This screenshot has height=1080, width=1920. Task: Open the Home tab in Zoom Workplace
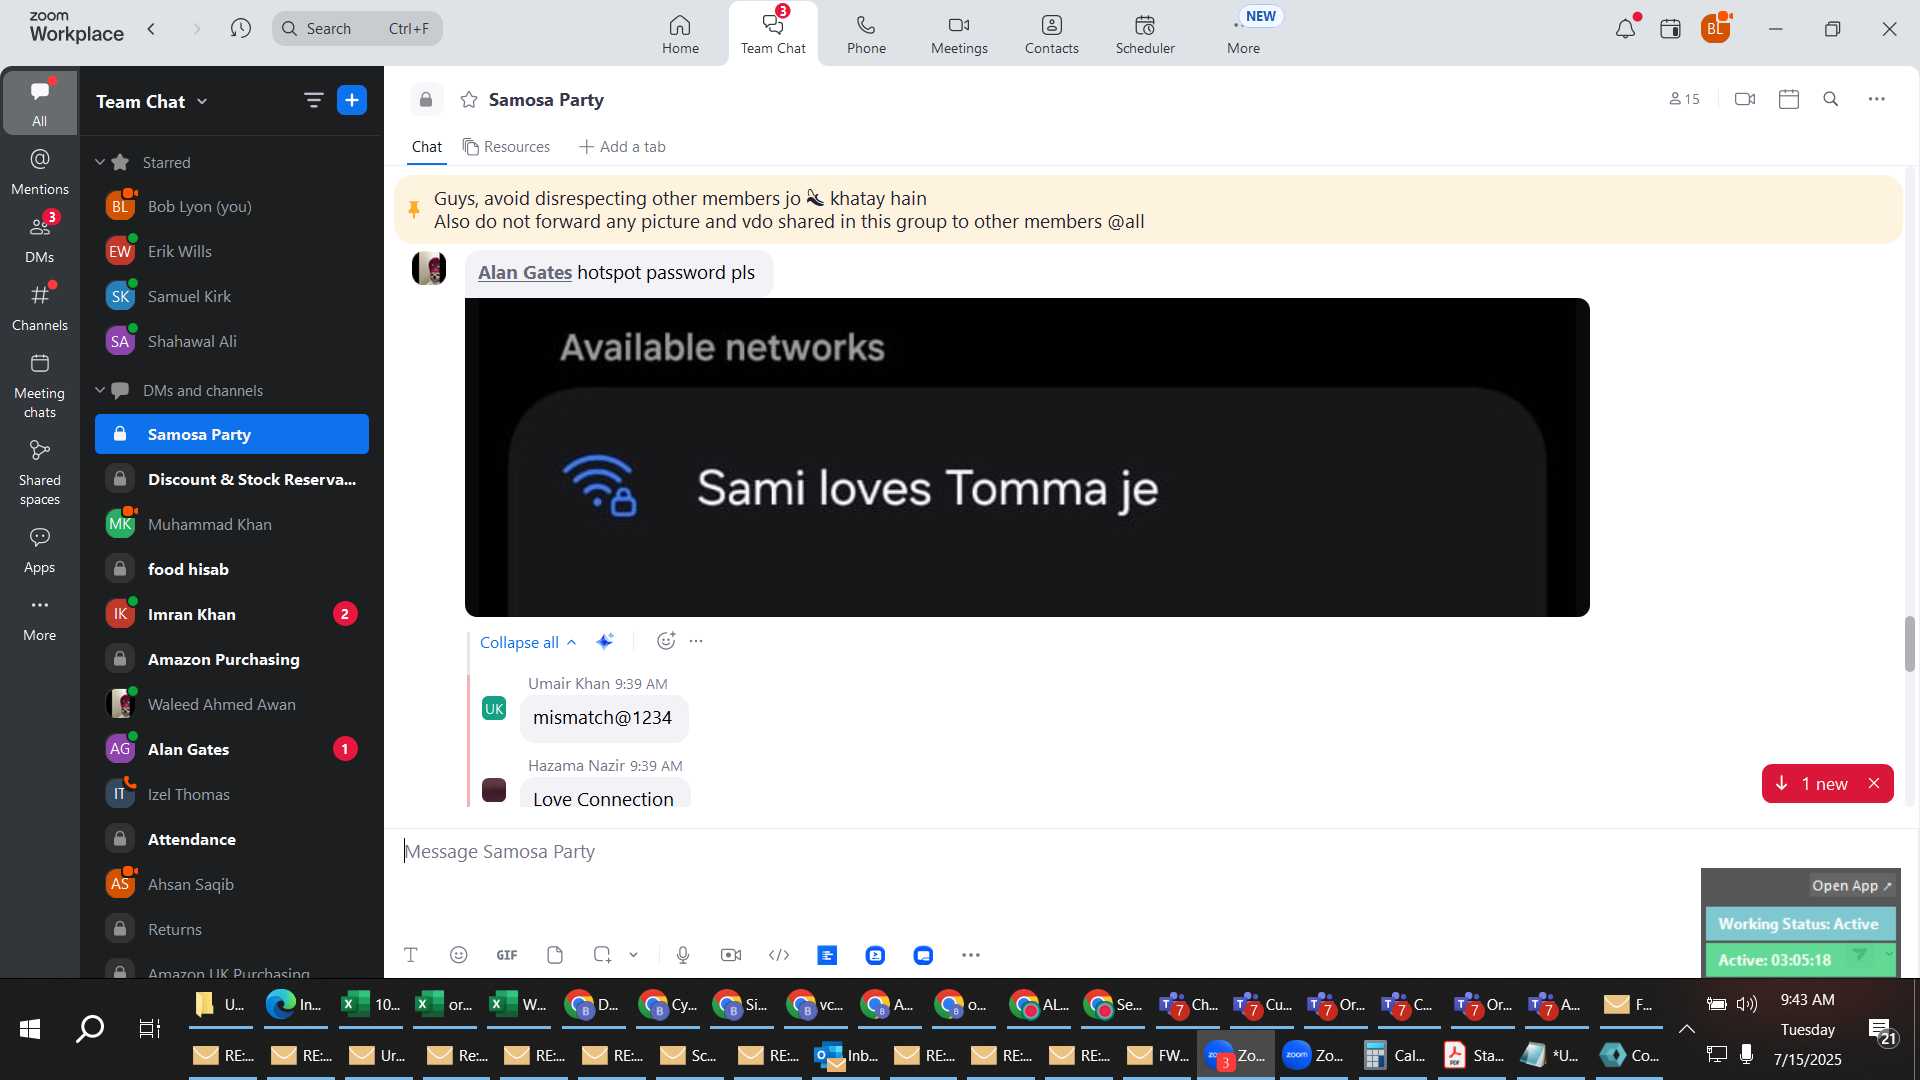[680, 34]
